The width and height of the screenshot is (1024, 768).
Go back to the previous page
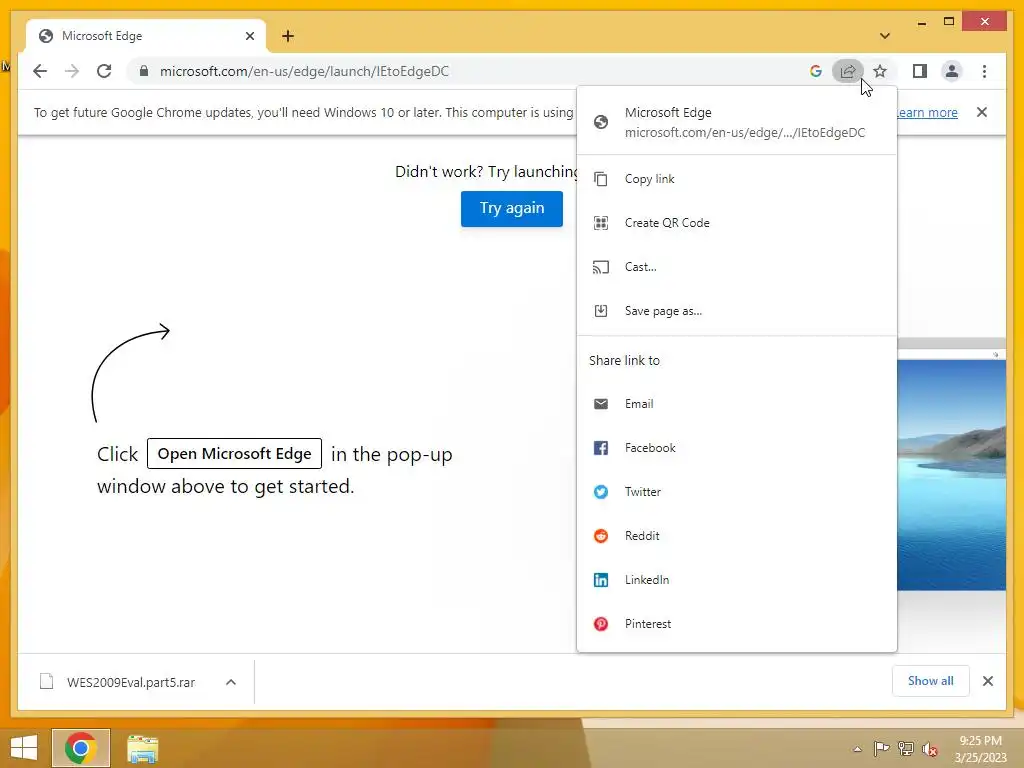point(40,71)
